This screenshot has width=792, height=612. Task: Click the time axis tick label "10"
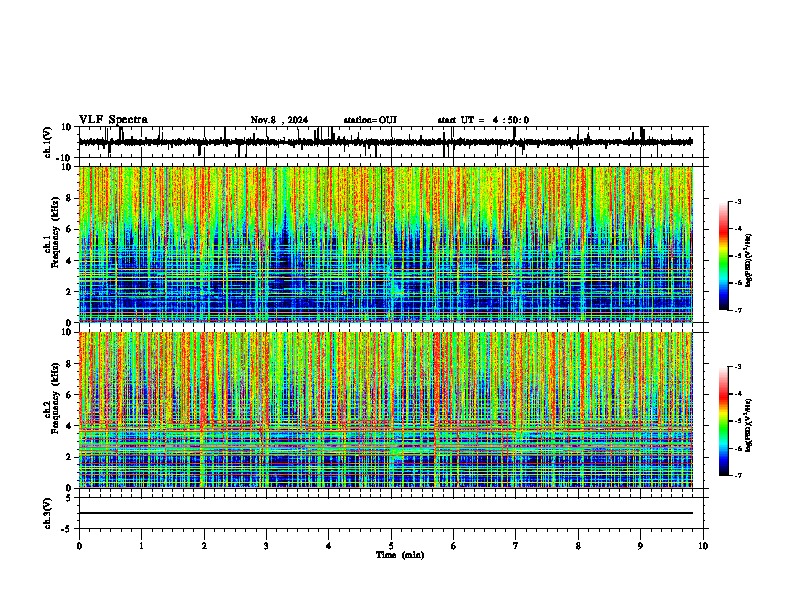pyautogui.click(x=703, y=546)
